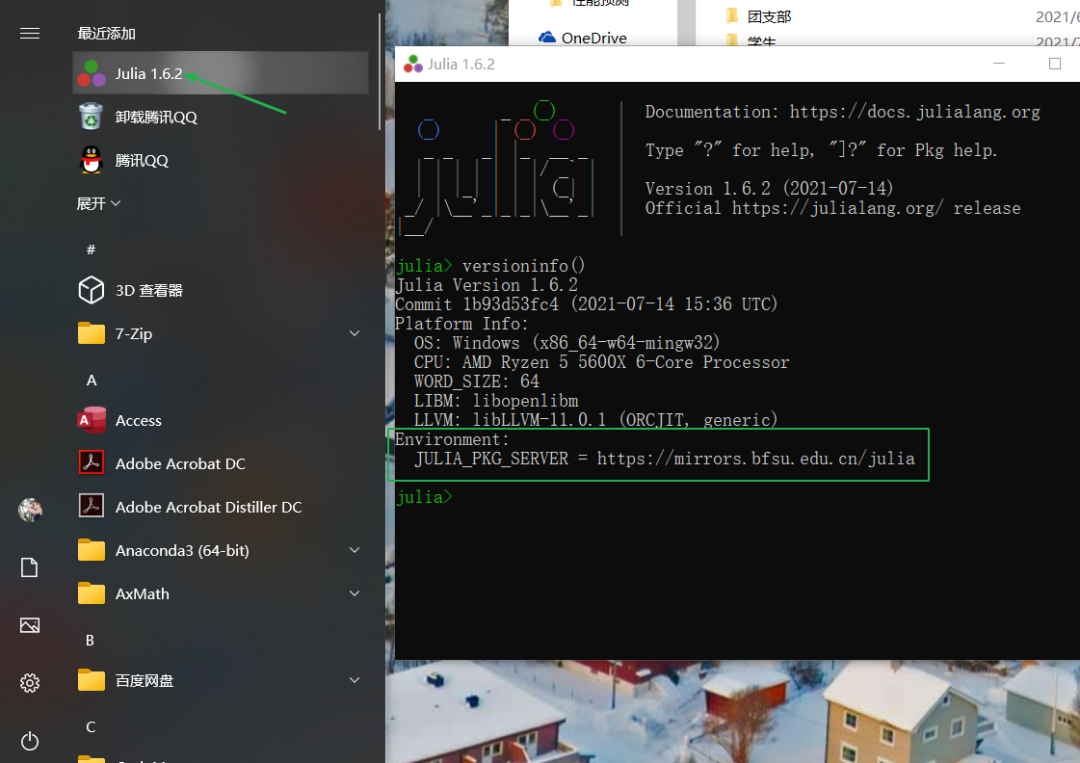Click the Power button icon
The width and height of the screenshot is (1080, 763).
(x=30, y=741)
